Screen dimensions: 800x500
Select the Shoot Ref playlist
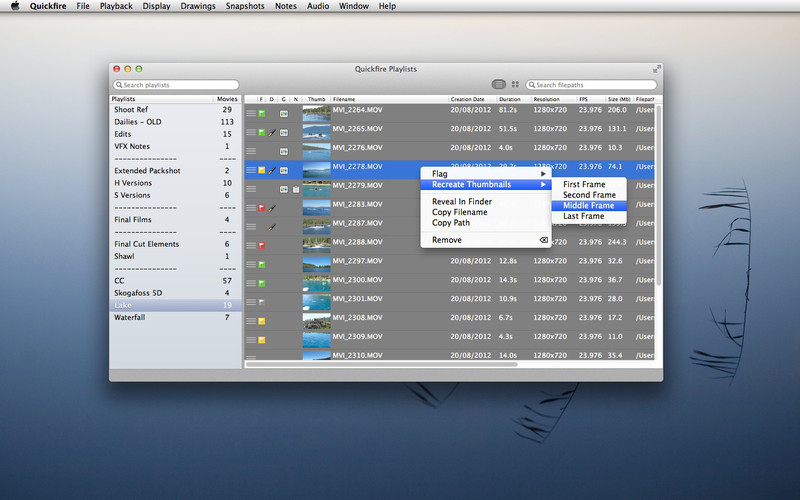(x=175, y=110)
